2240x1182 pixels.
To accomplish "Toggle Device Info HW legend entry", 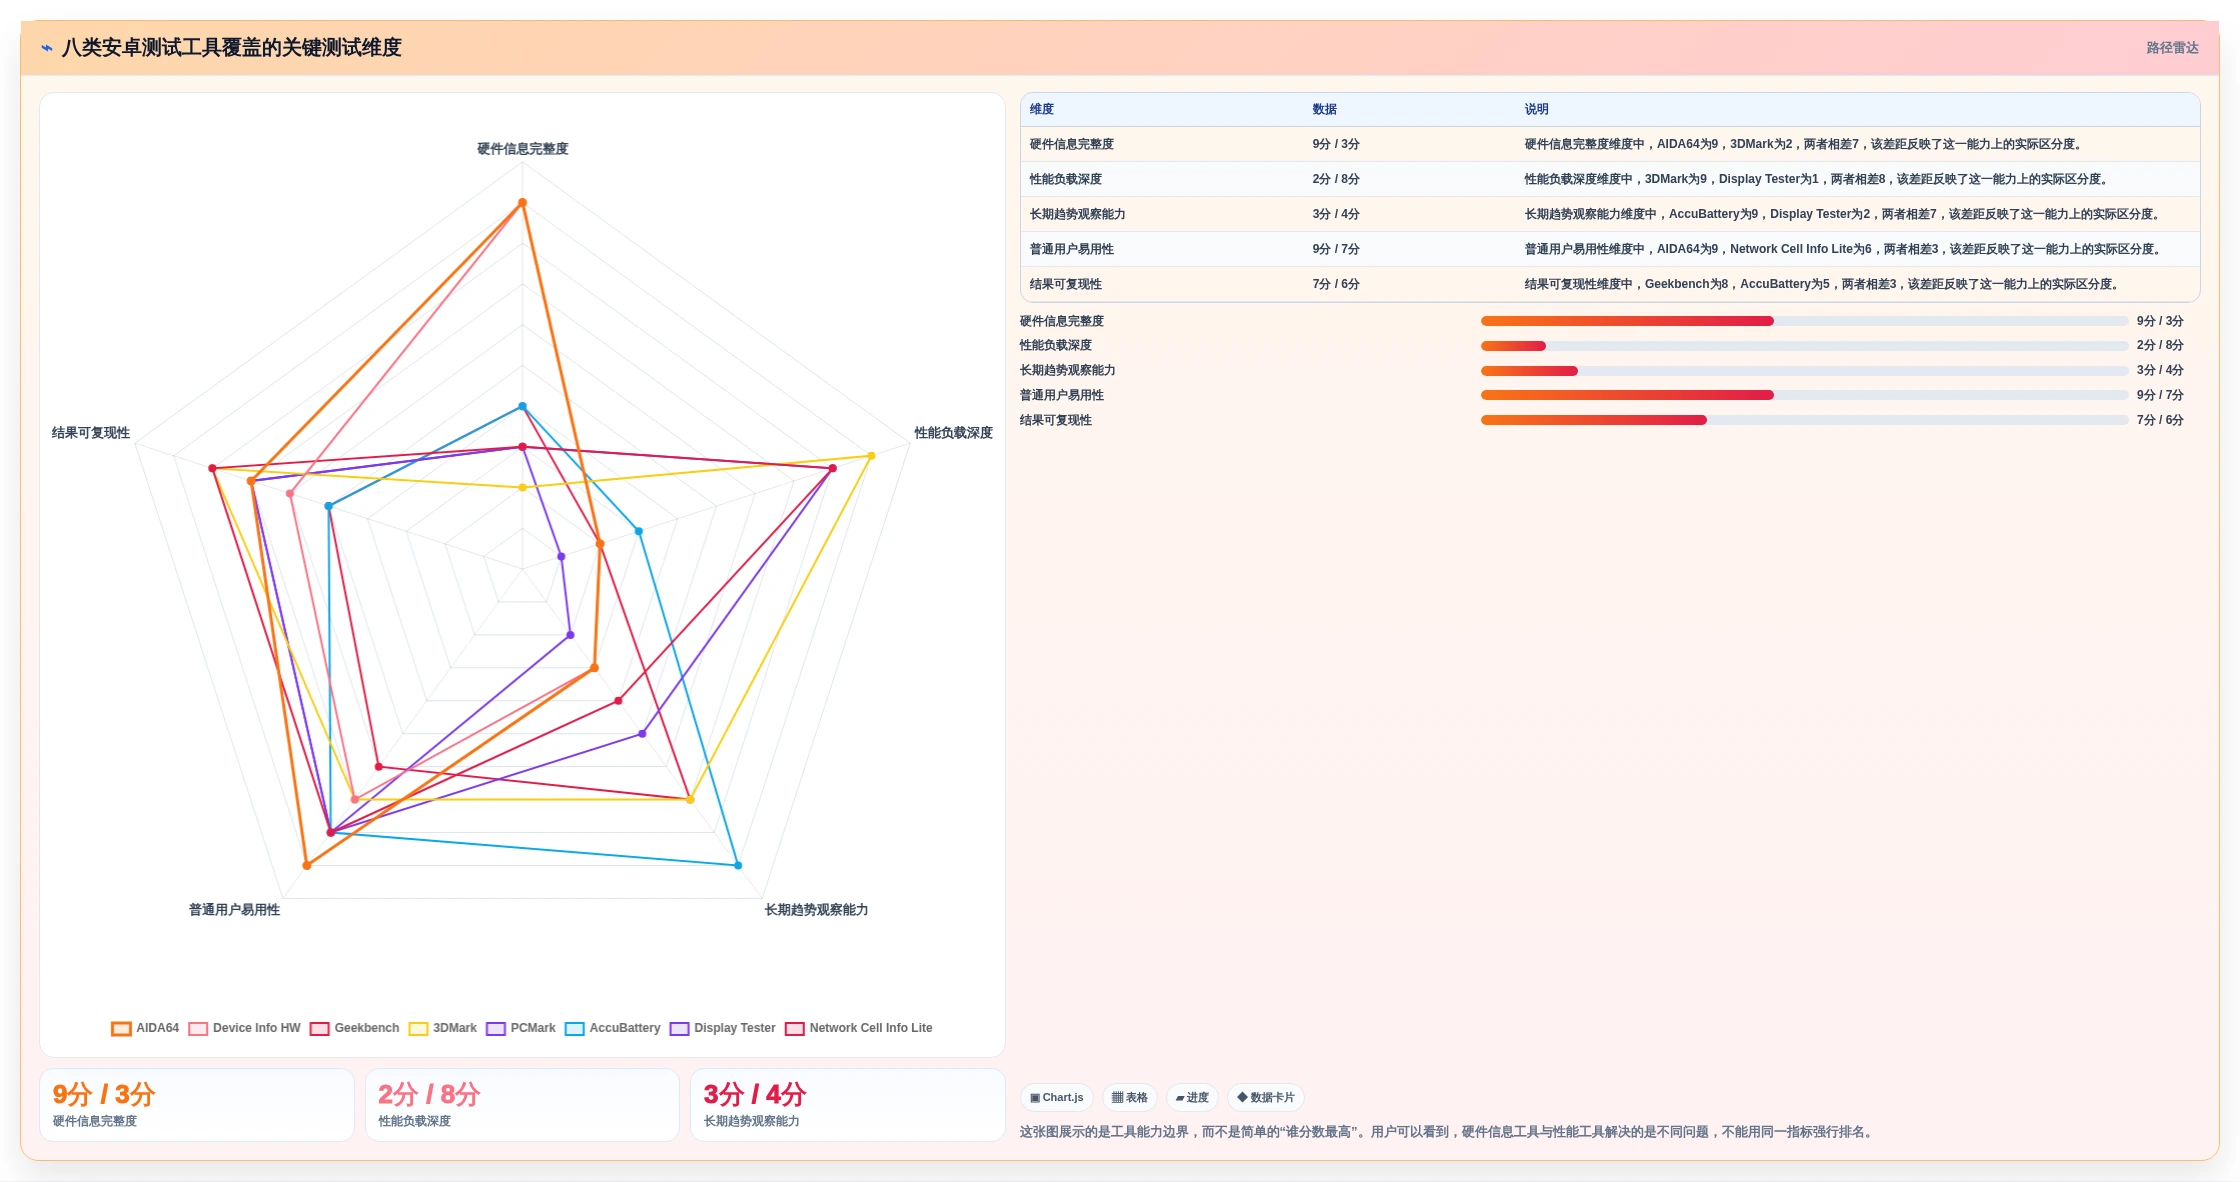I will (244, 1028).
